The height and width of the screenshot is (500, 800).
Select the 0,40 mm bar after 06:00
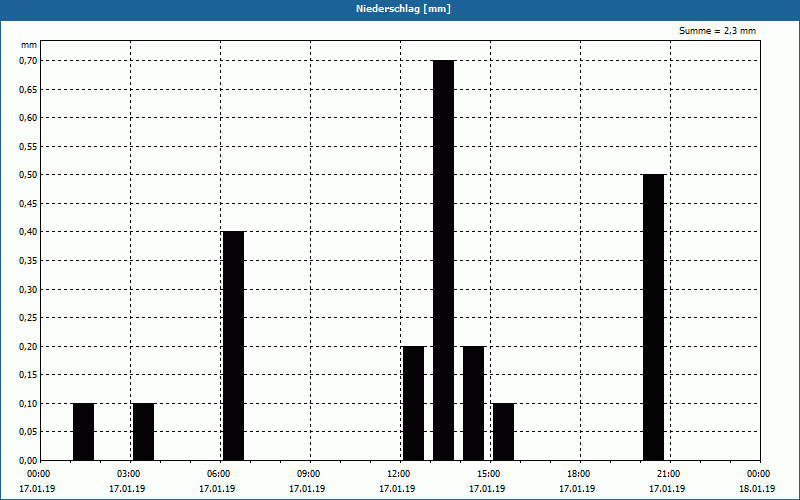tap(234, 346)
